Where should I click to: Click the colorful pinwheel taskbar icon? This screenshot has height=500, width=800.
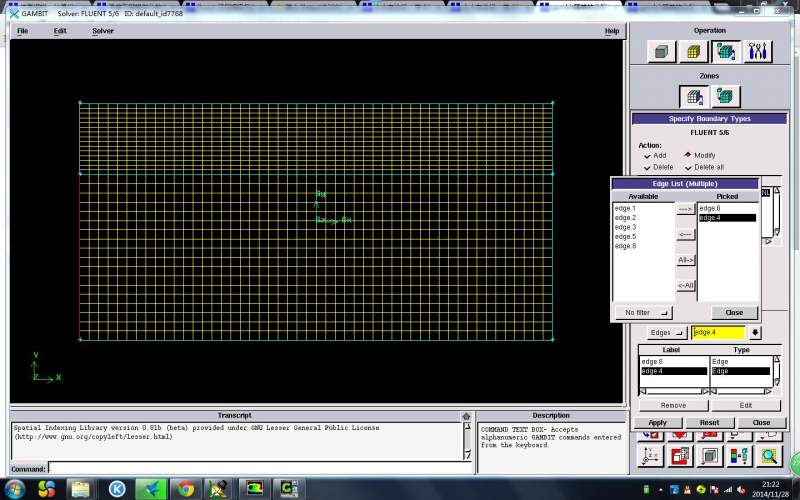(46, 489)
